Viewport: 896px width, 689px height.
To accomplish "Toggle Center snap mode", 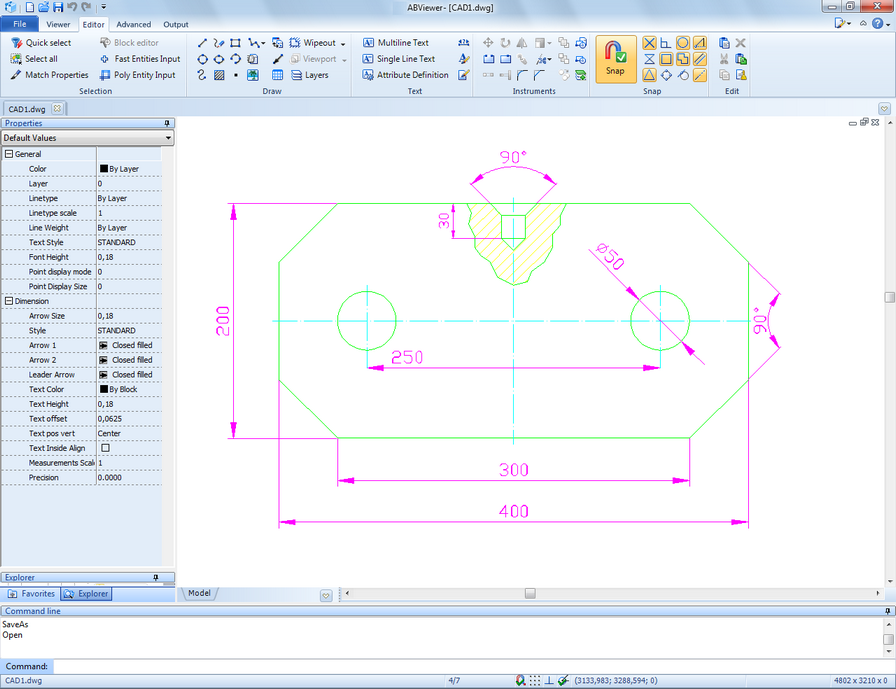I will pos(683,43).
